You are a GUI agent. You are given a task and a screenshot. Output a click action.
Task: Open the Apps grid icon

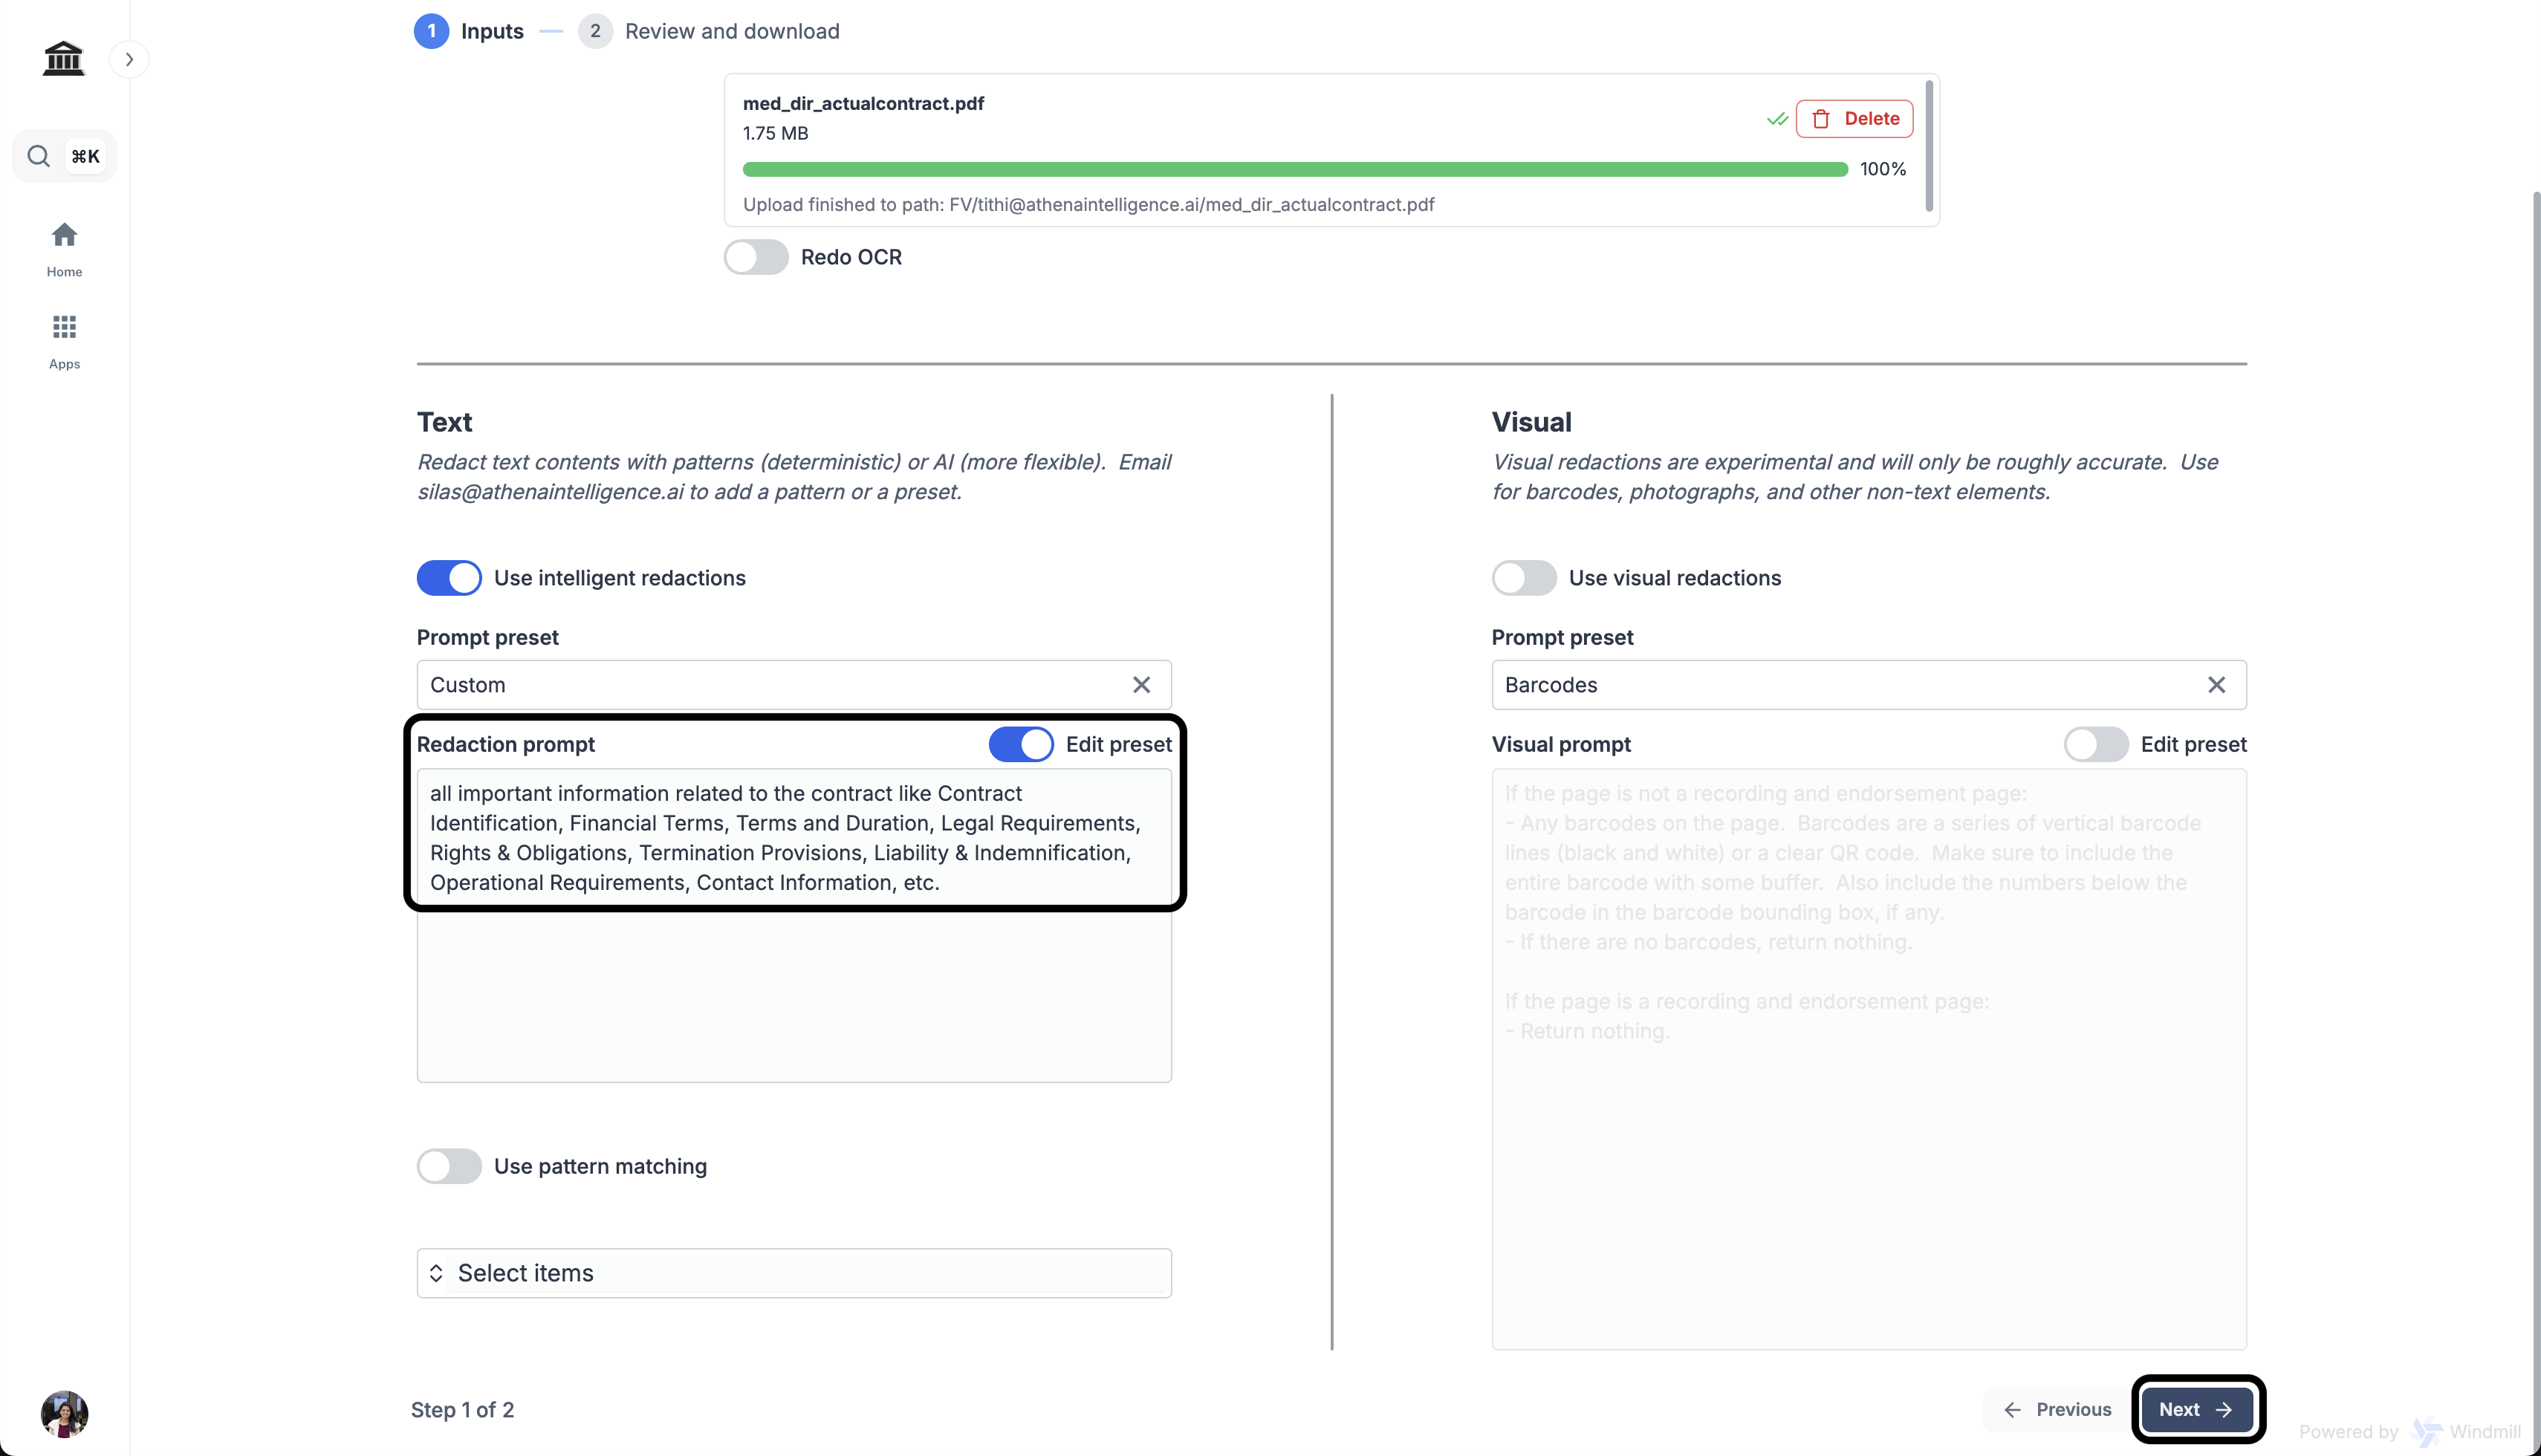pos(64,328)
